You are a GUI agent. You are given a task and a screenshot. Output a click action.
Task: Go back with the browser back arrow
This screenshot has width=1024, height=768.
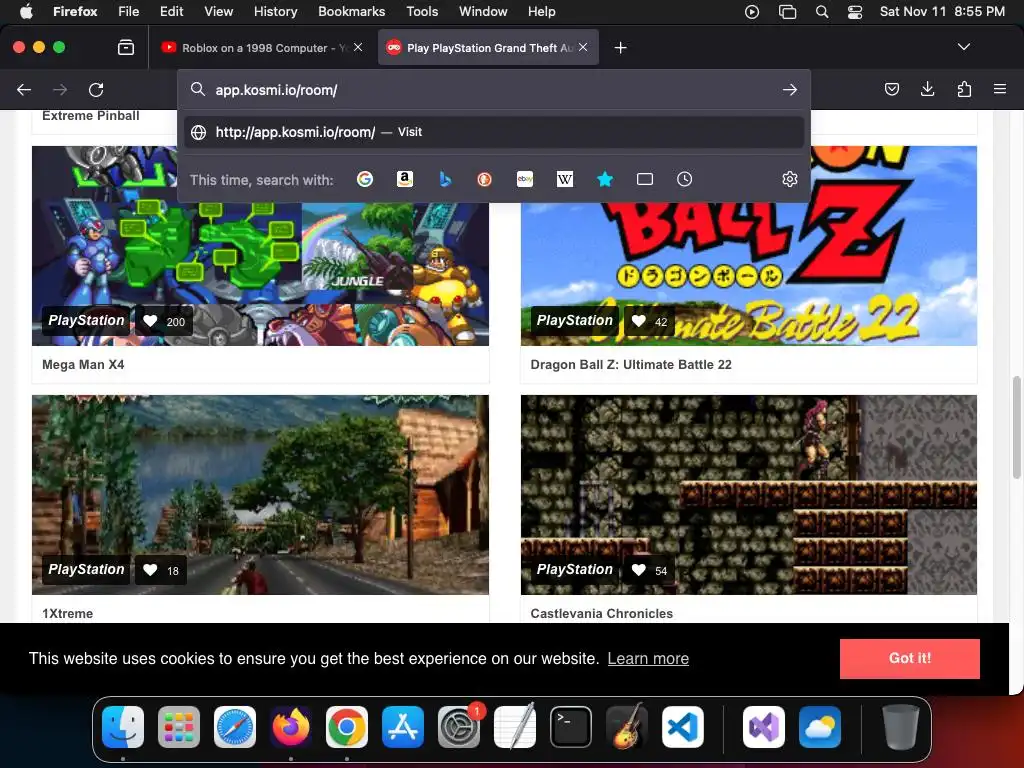pos(24,89)
